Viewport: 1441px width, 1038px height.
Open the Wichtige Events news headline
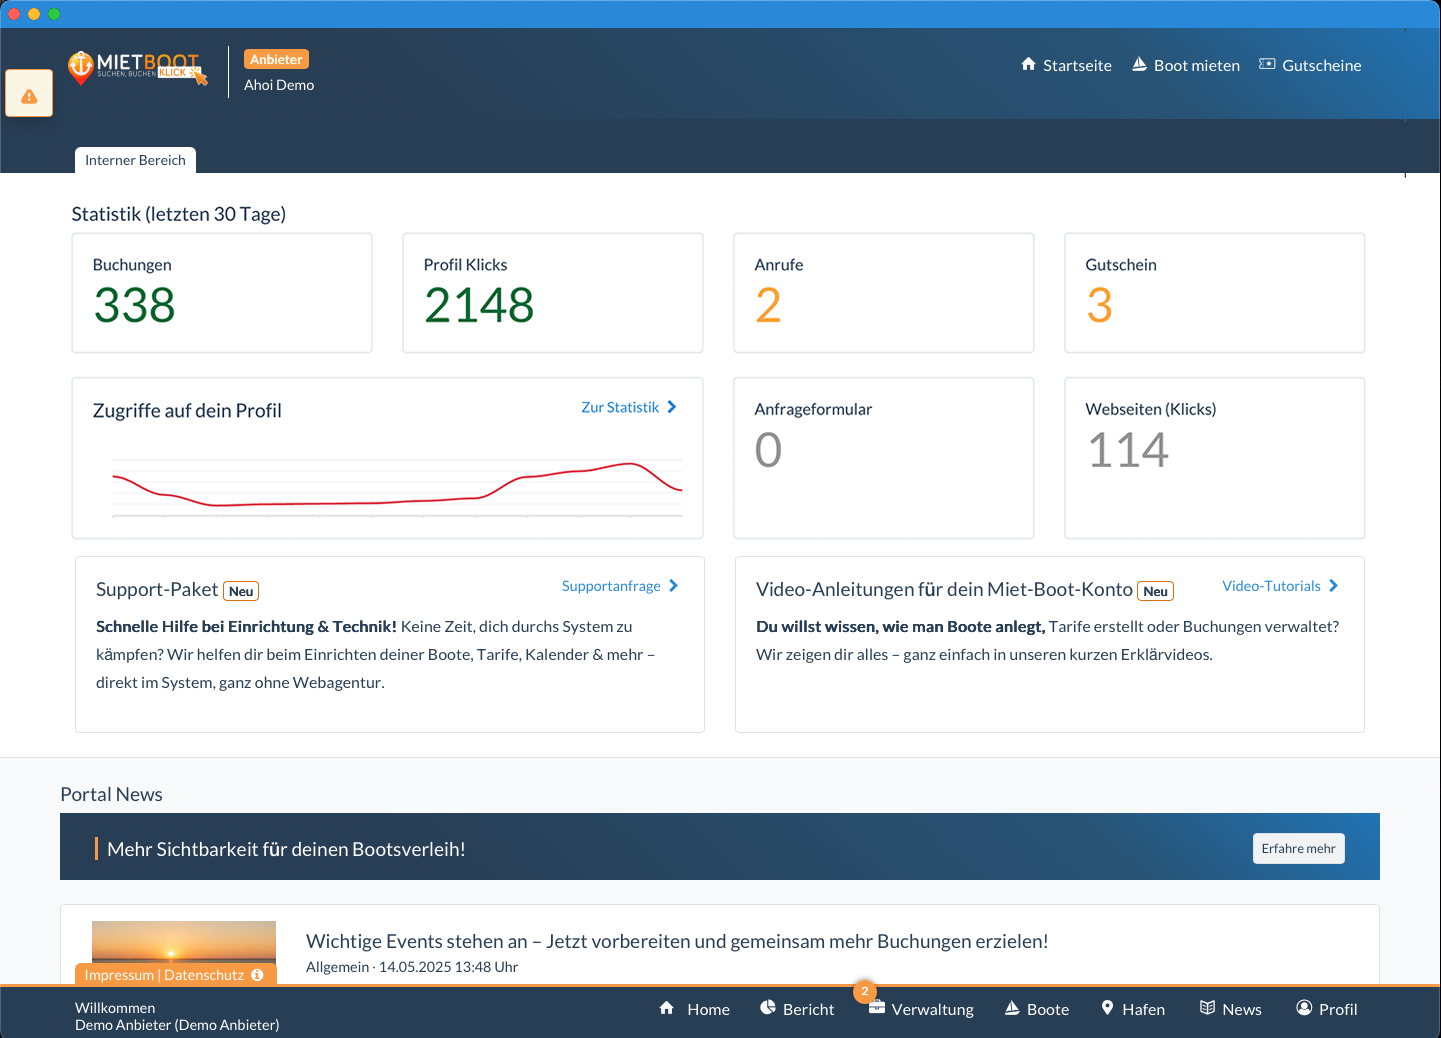point(677,941)
